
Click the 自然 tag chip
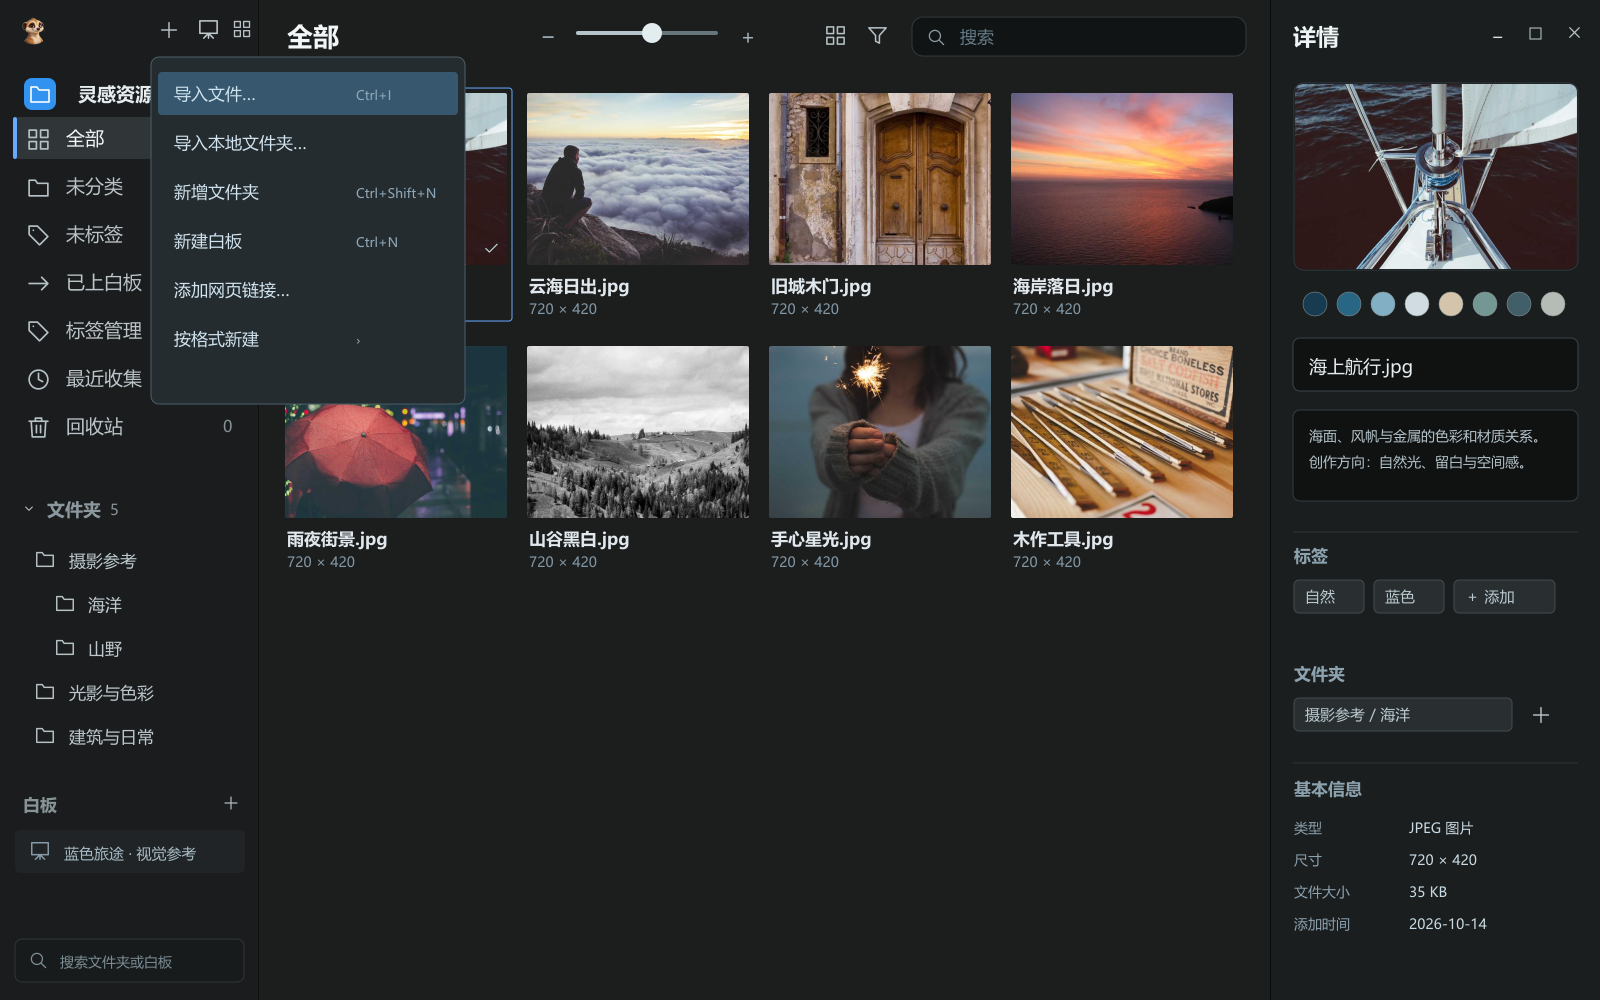1328,597
